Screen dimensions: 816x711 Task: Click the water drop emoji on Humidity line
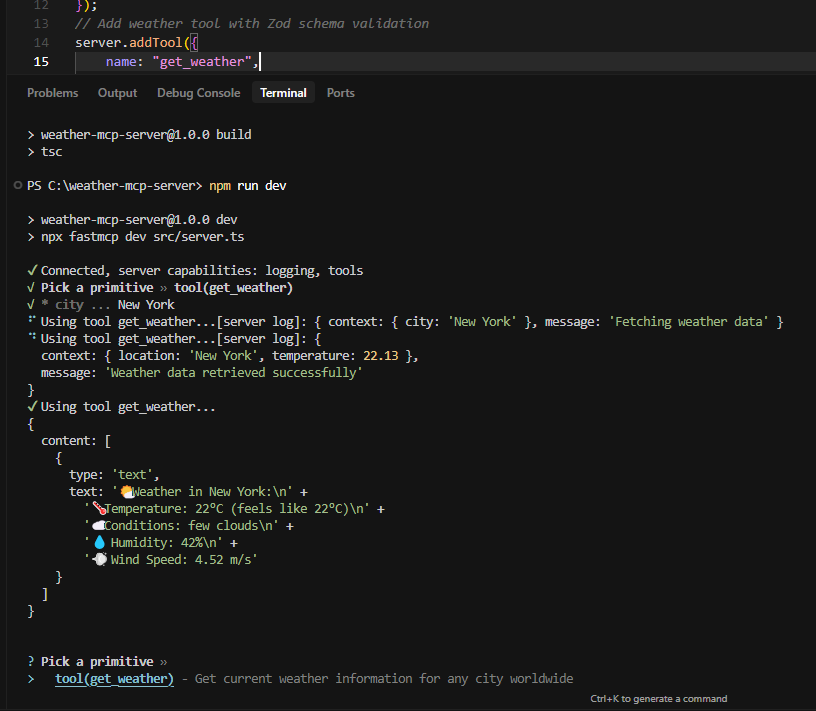(99, 542)
